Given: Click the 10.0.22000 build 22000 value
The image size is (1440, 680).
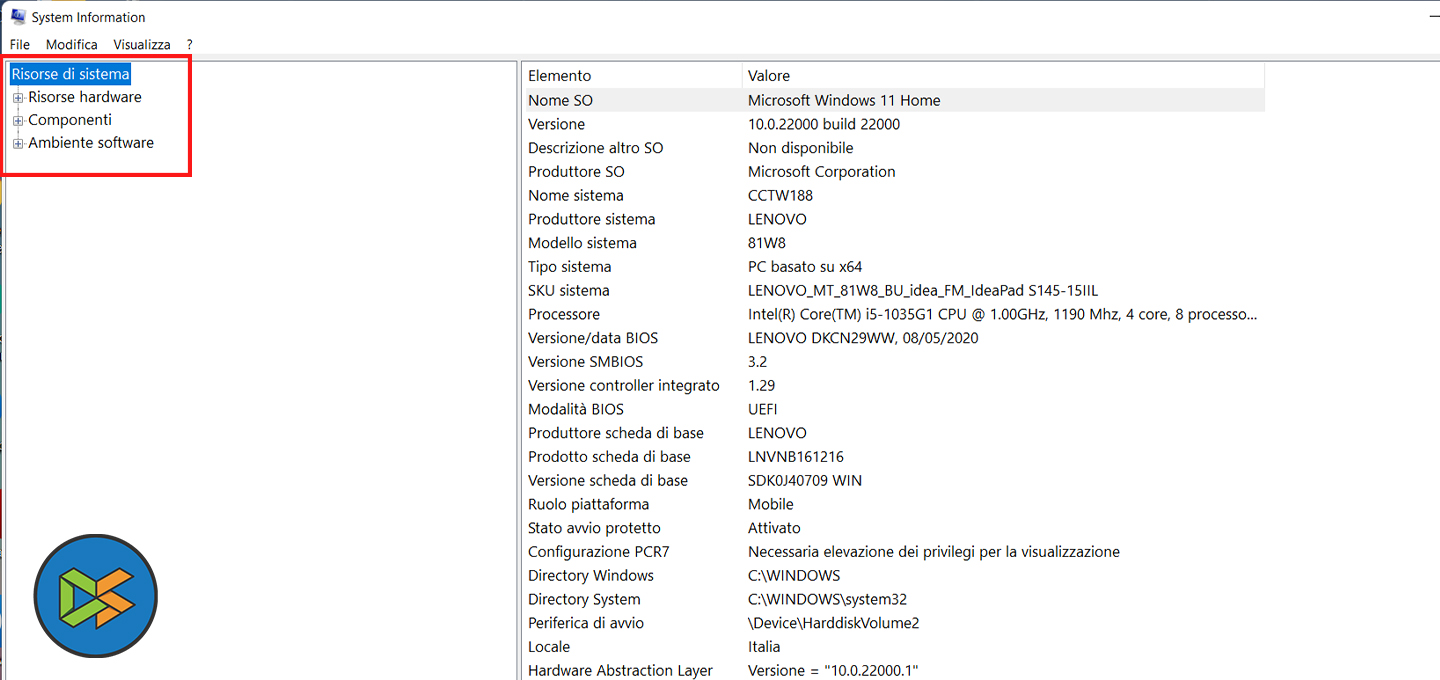Looking at the screenshot, I should (x=824, y=124).
